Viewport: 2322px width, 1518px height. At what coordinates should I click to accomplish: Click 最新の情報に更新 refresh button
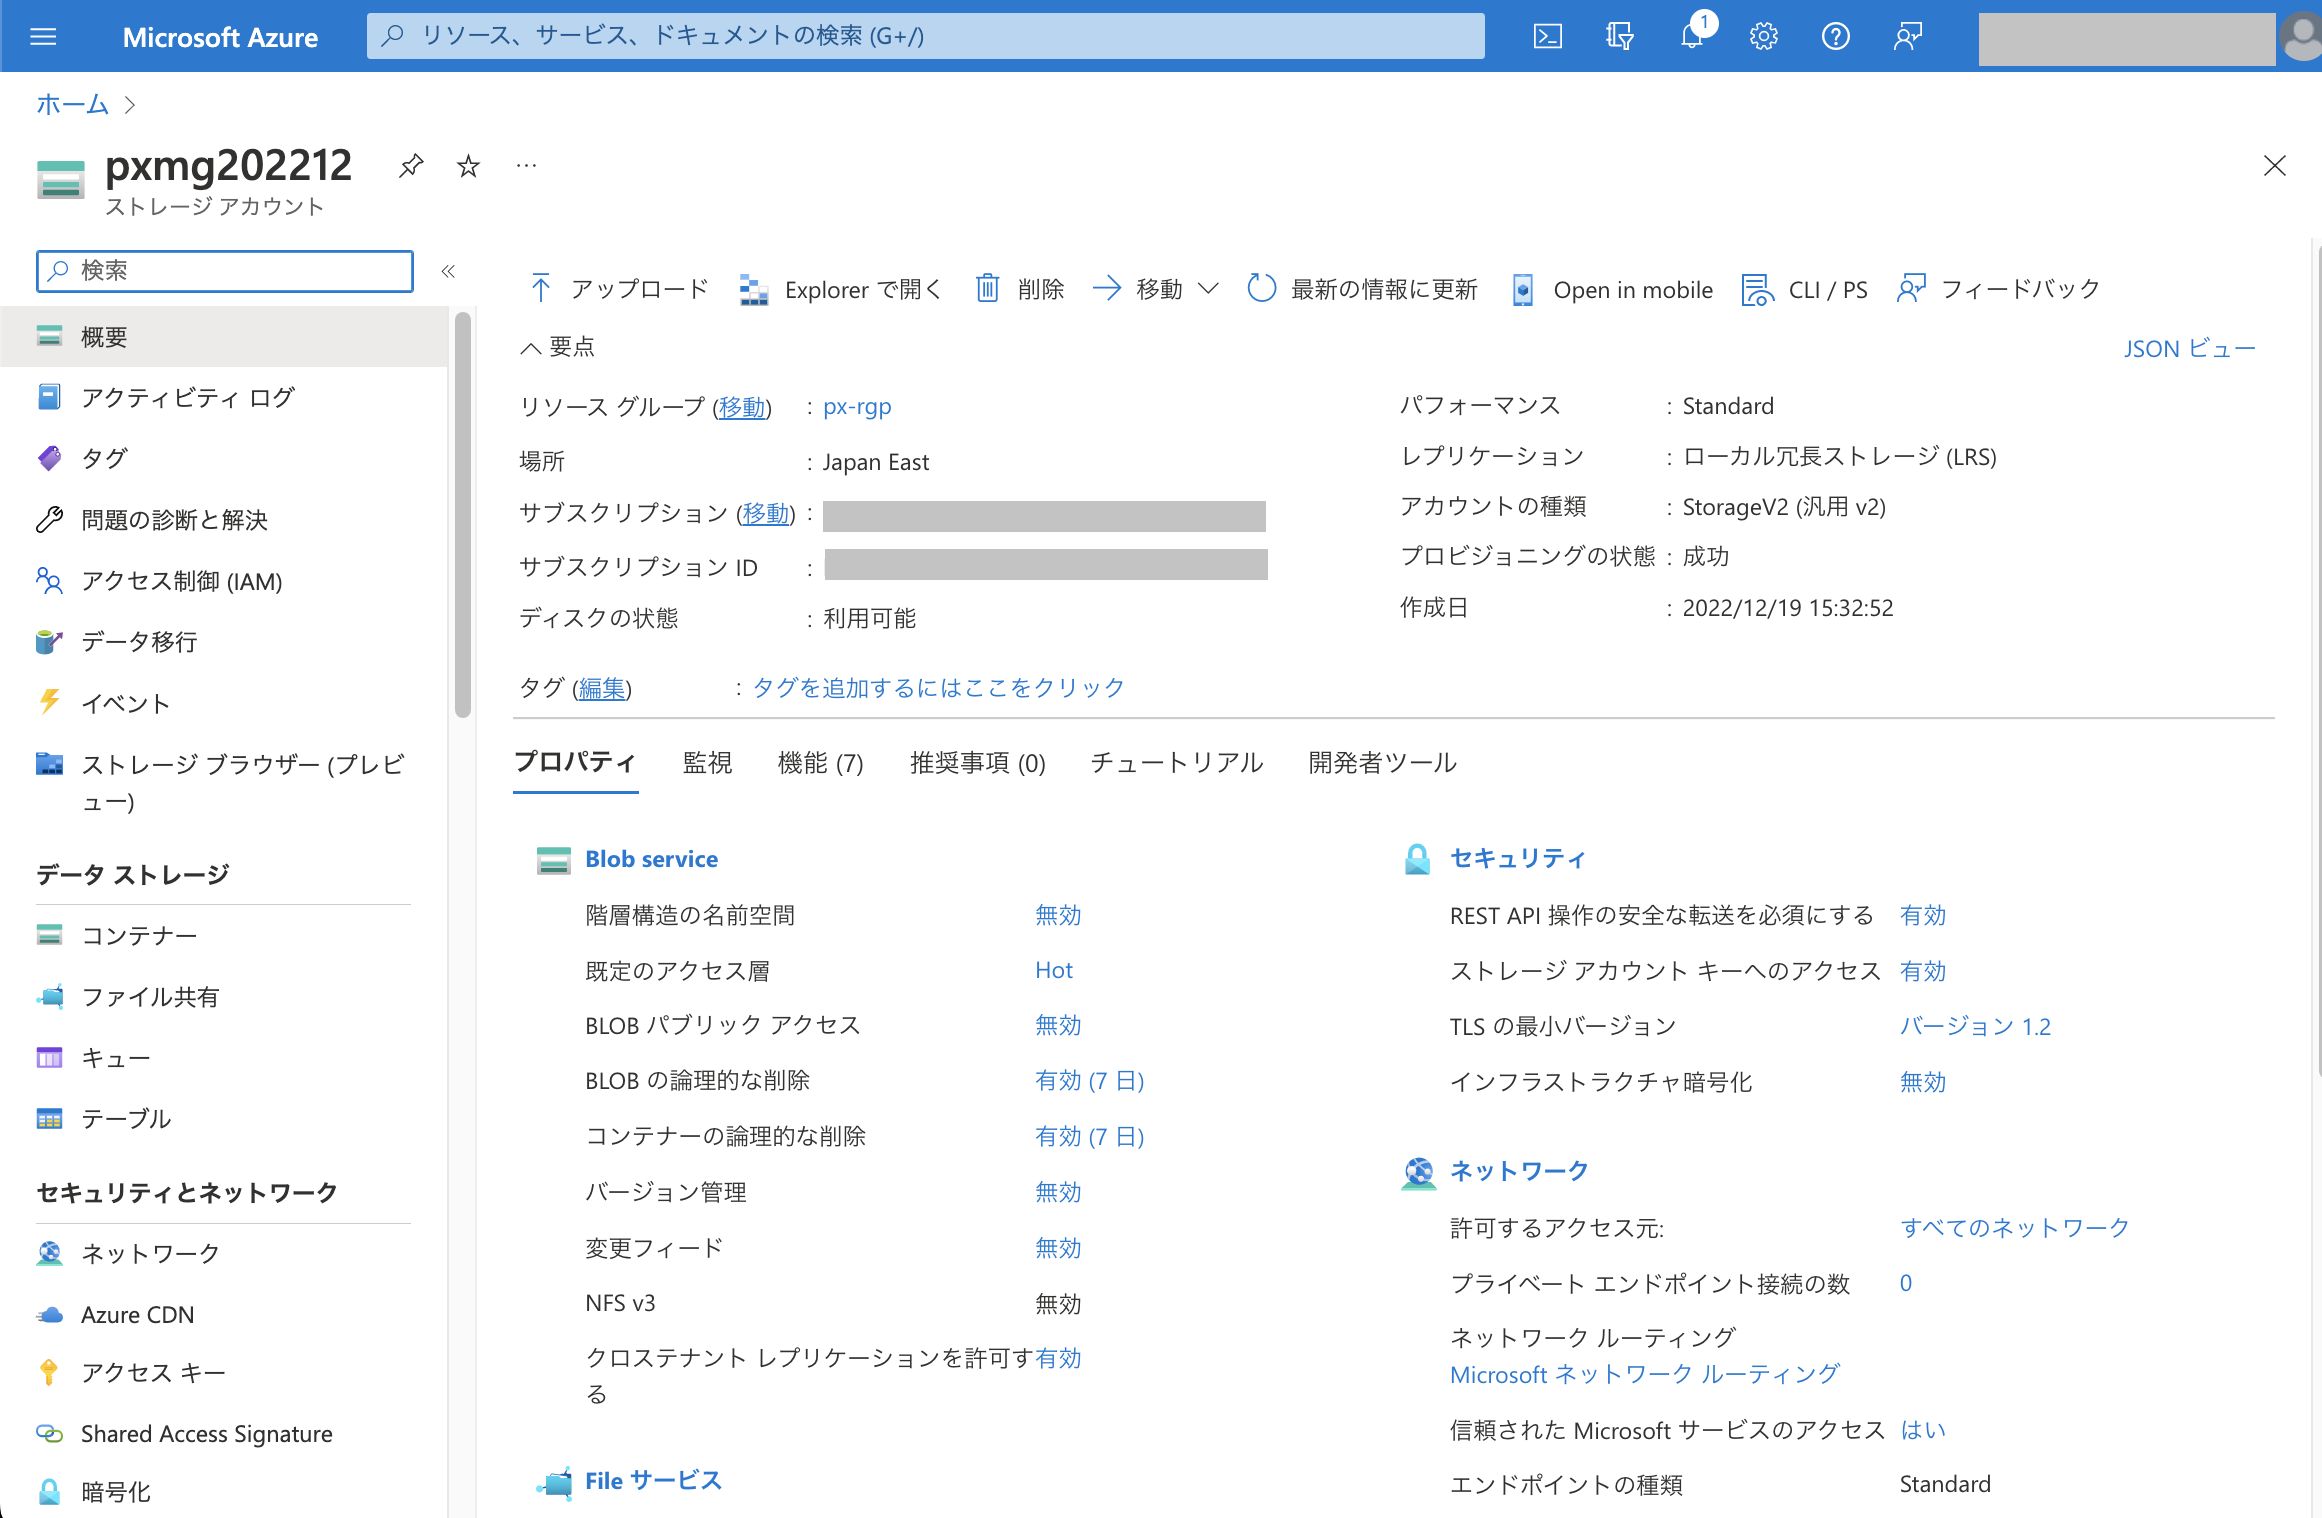[1362, 290]
